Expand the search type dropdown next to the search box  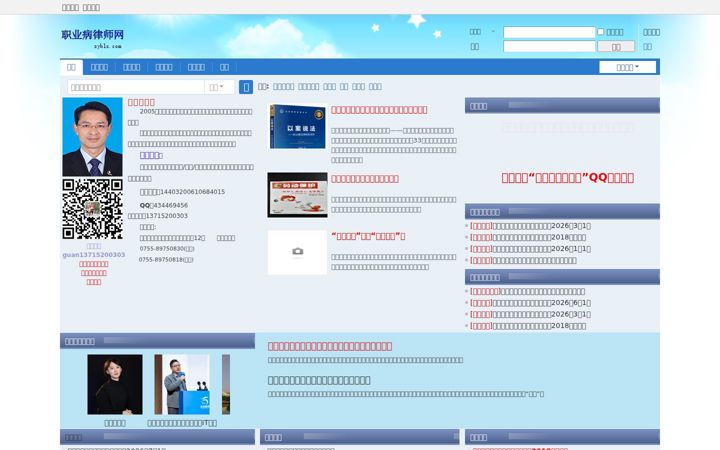pos(219,87)
